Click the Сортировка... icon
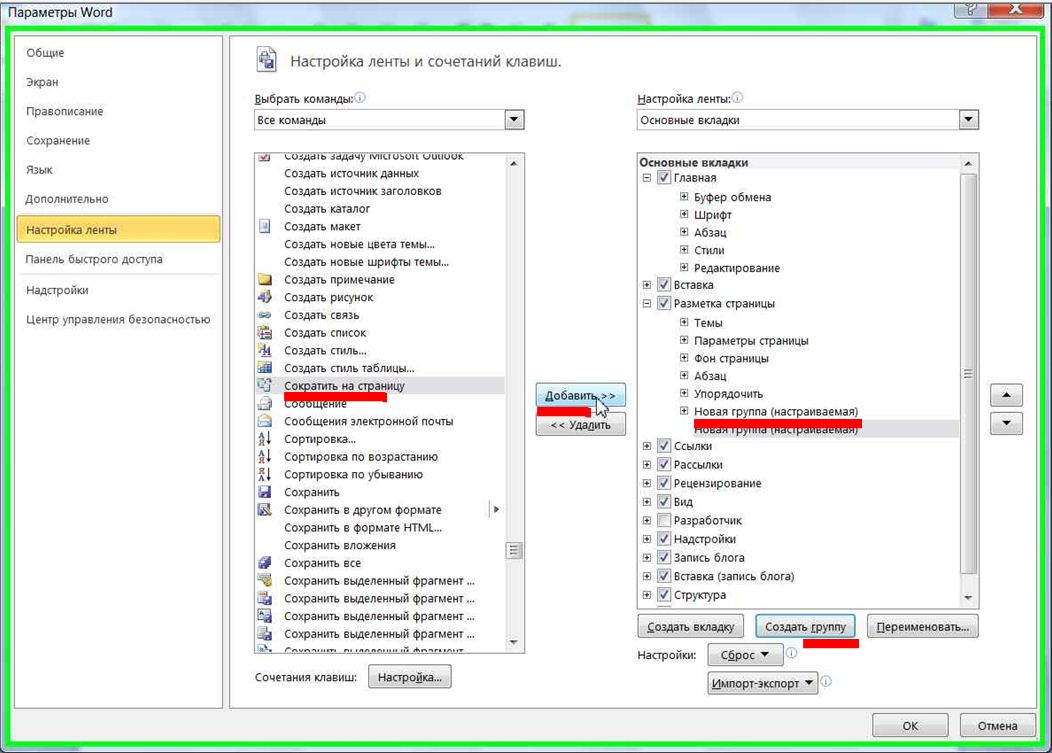 tap(264, 438)
